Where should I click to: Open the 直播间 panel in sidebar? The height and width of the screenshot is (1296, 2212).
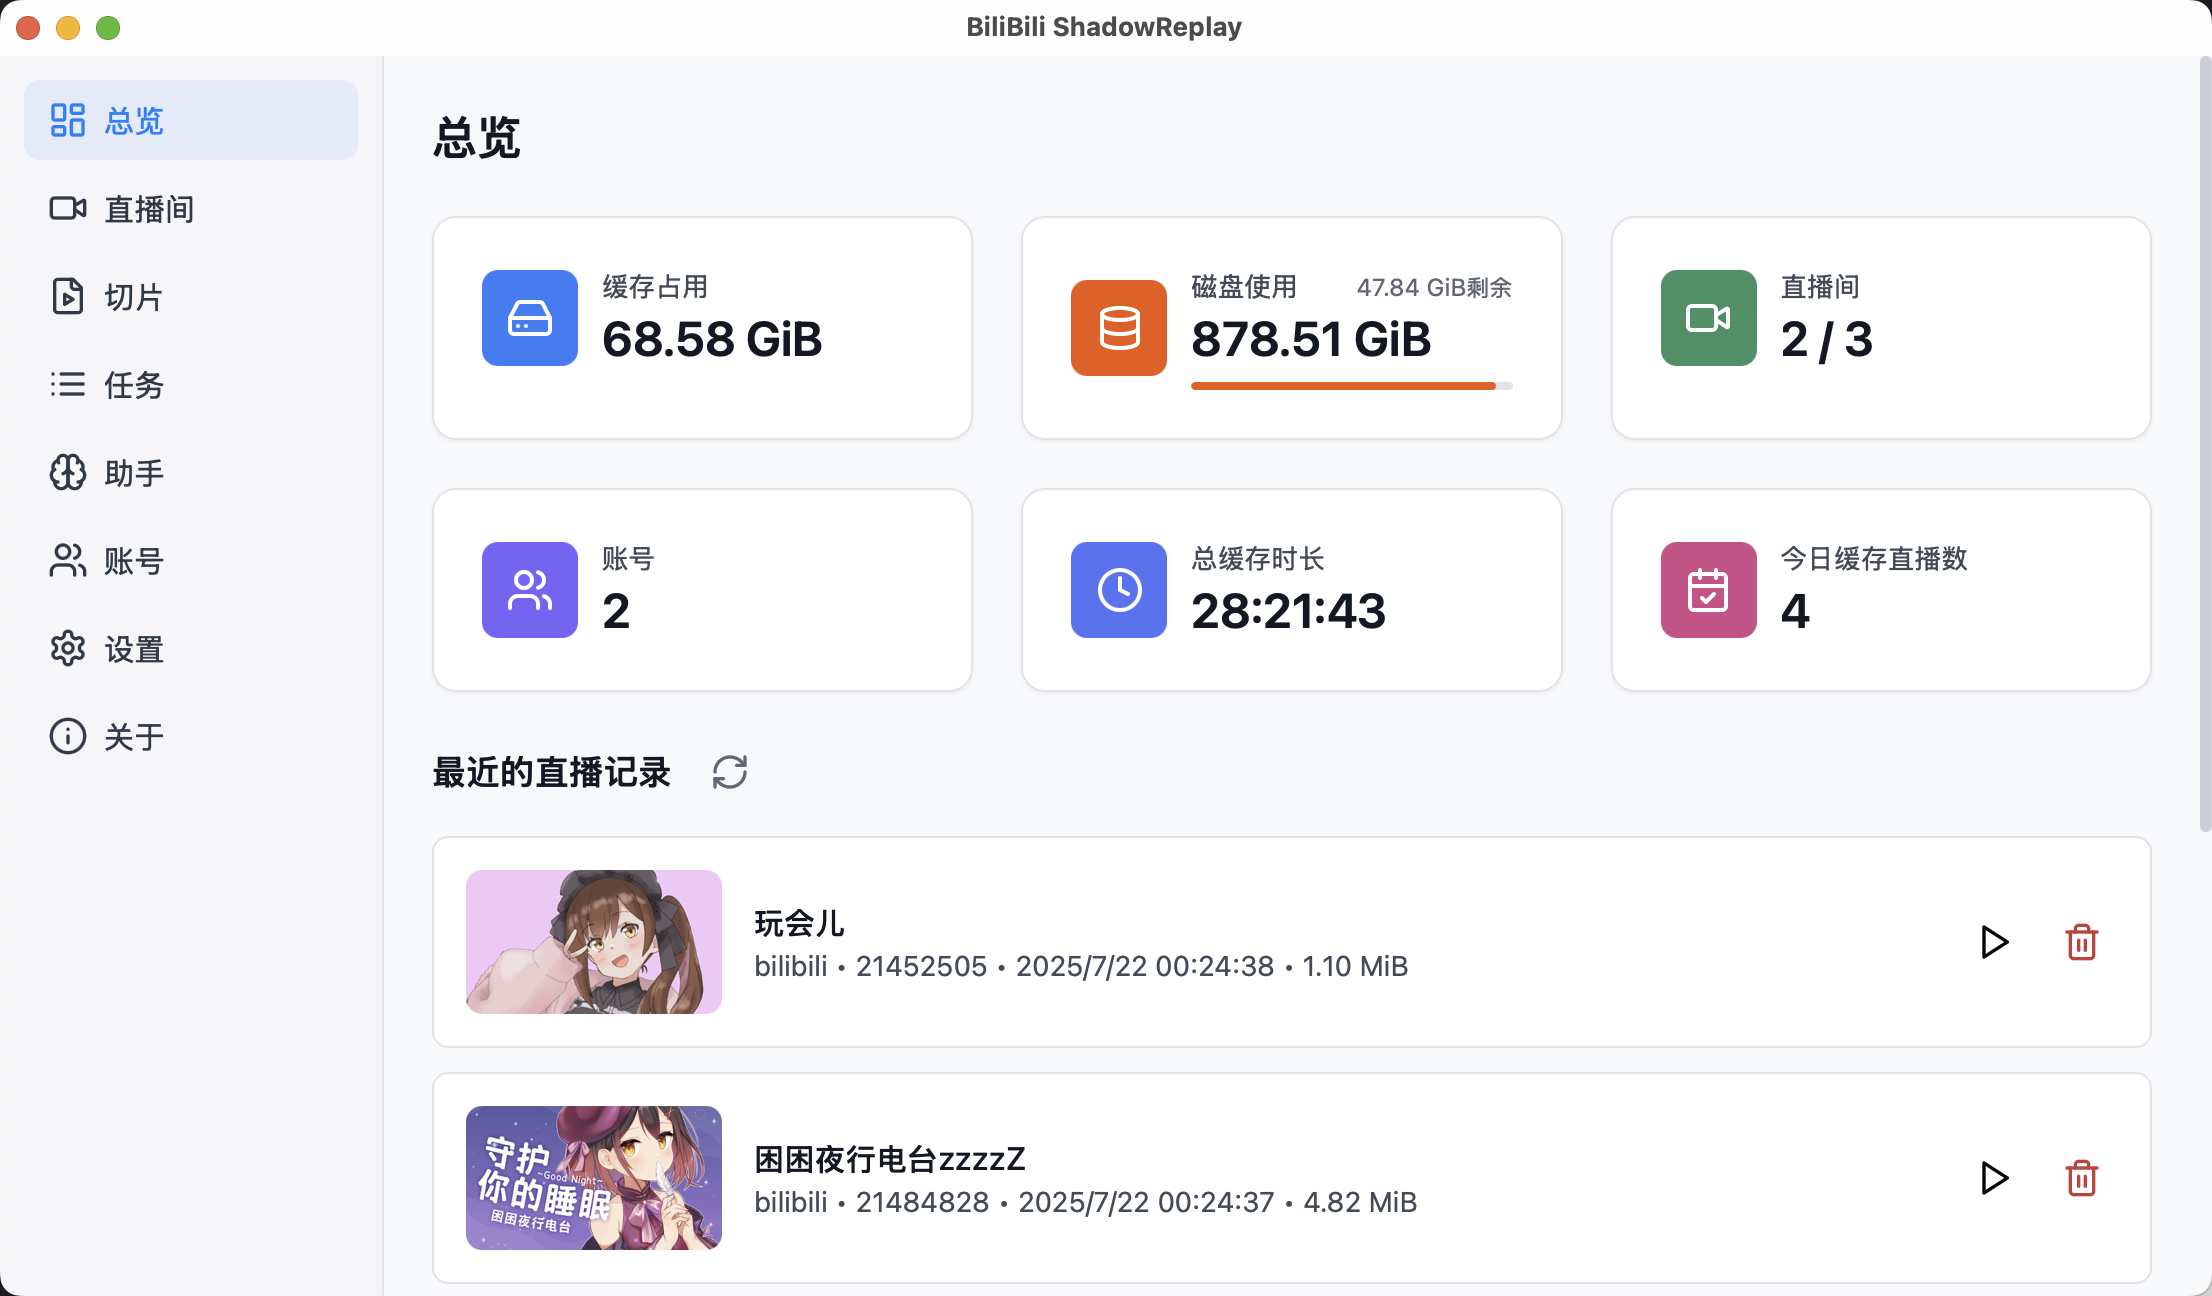150,208
